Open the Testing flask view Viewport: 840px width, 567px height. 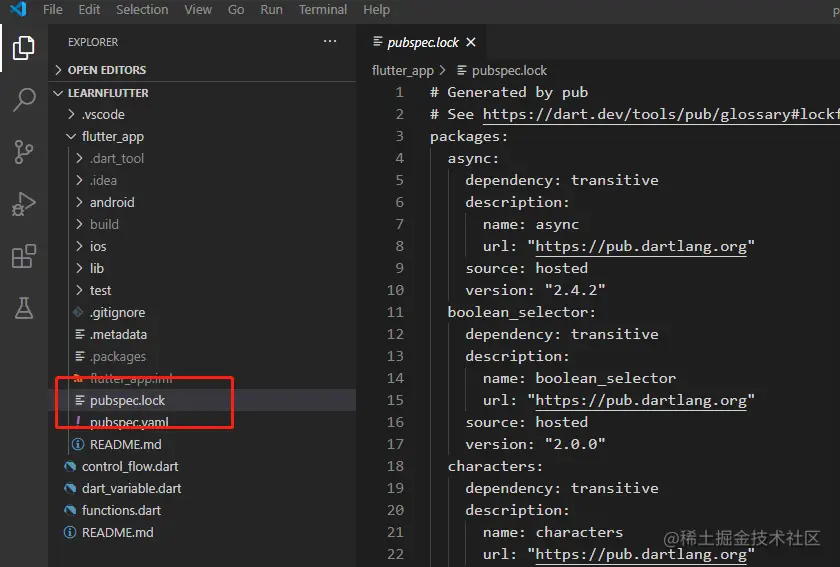coord(24,308)
